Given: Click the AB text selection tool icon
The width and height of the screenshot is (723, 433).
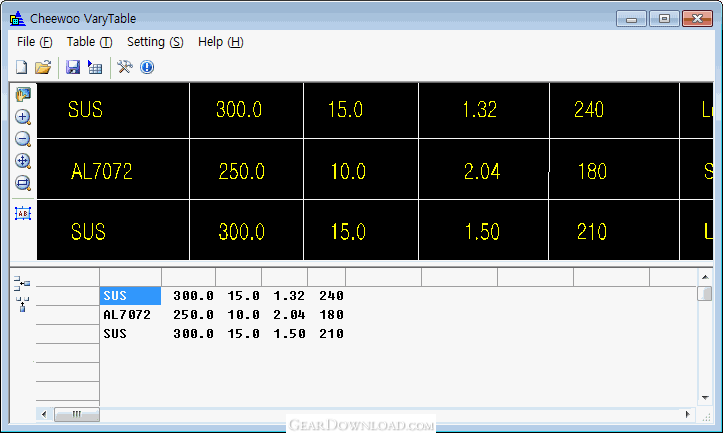Looking at the screenshot, I should (x=23, y=214).
